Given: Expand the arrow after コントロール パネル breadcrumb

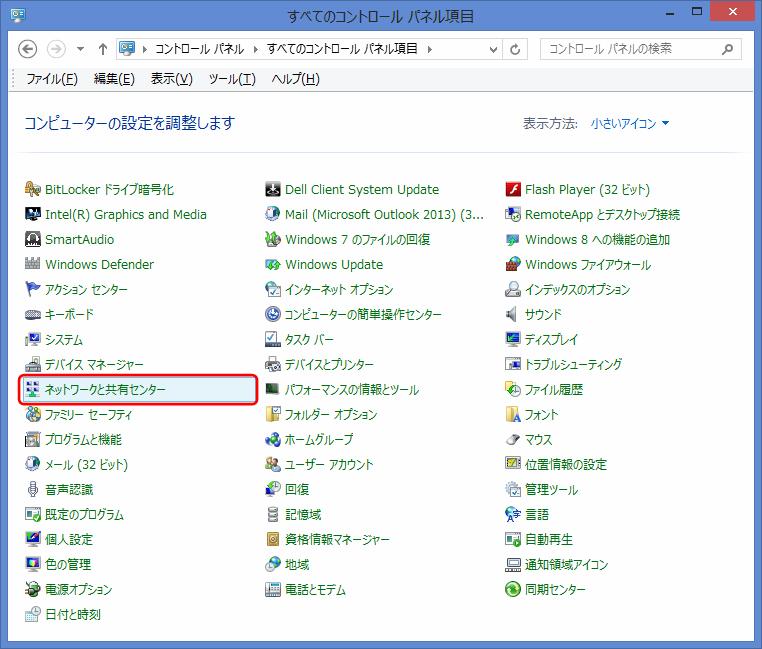Looking at the screenshot, I should coord(256,49).
